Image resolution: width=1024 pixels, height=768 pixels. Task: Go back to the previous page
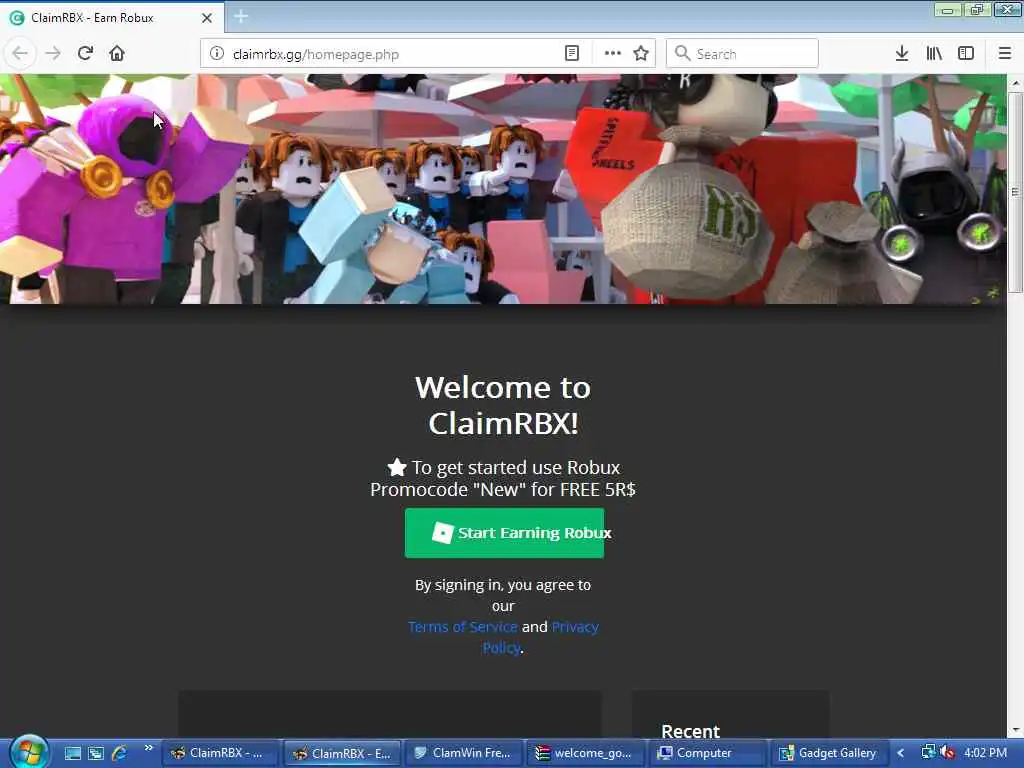pos(20,54)
